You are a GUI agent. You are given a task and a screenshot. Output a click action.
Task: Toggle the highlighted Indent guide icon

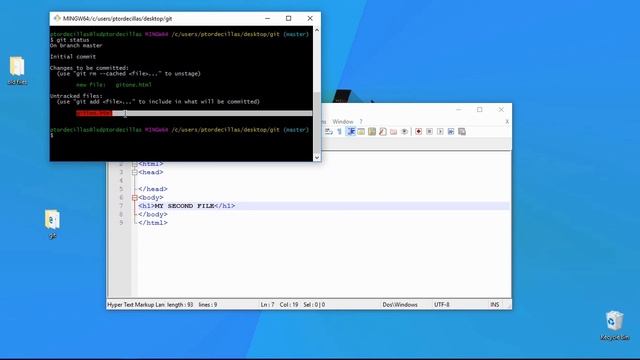(351, 131)
